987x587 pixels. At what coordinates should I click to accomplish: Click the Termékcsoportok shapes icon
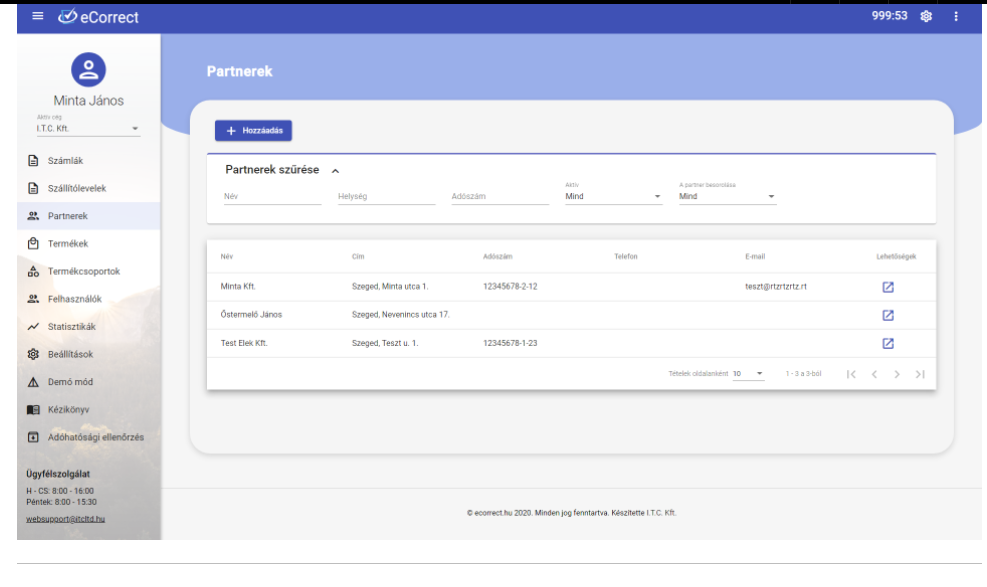(33, 271)
